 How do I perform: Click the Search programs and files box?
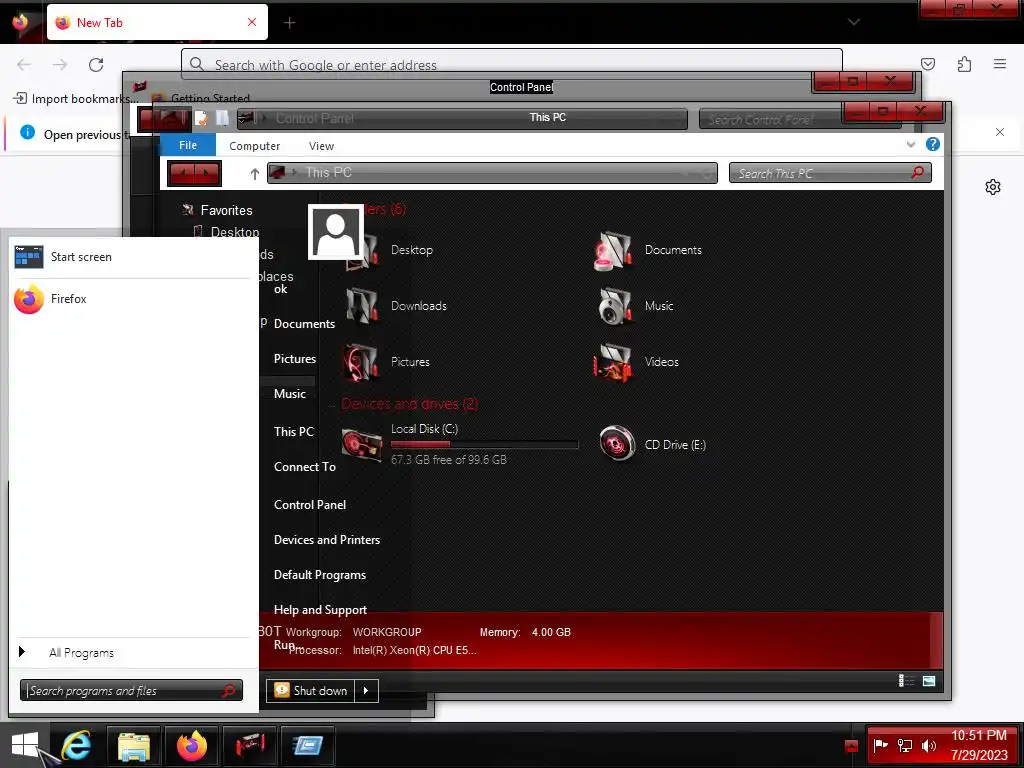pyautogui.click(x=131, y=690)
